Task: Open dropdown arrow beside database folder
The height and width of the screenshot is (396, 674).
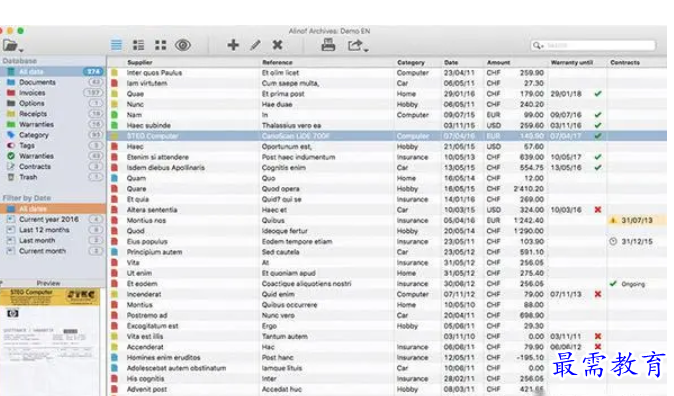Action: [21, 50]
